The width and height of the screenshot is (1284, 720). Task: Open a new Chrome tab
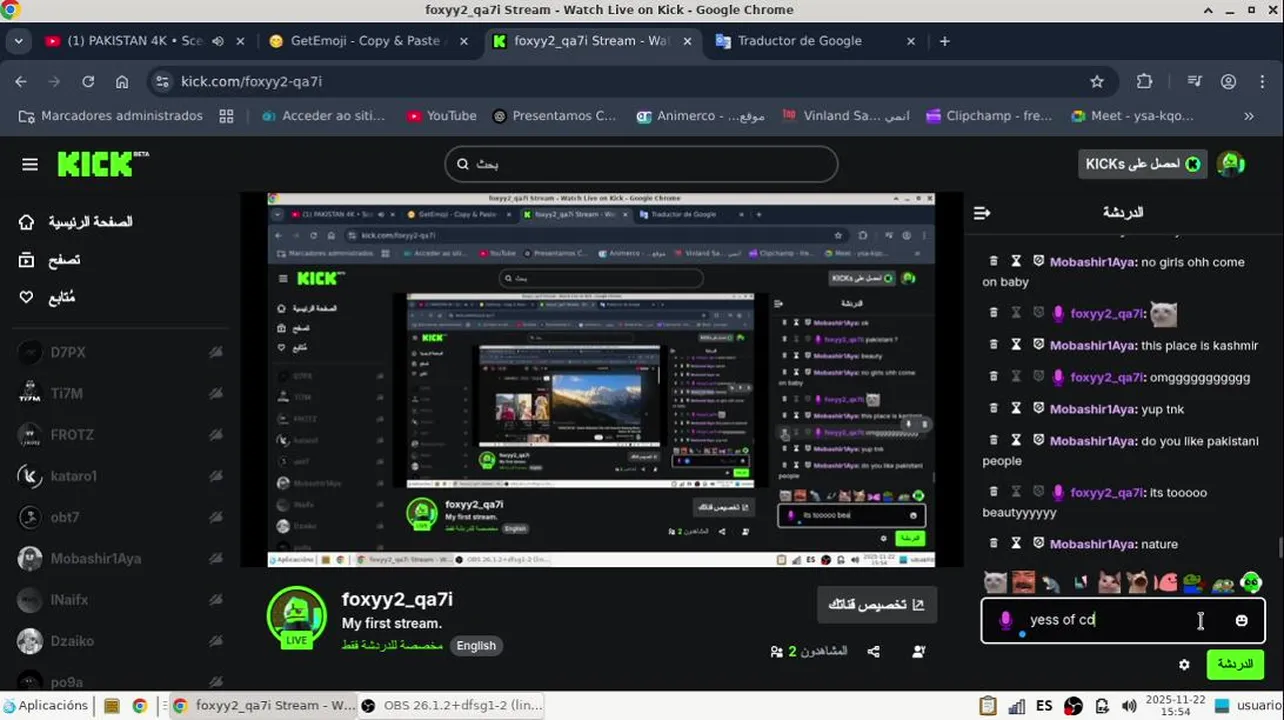[944, 41]
